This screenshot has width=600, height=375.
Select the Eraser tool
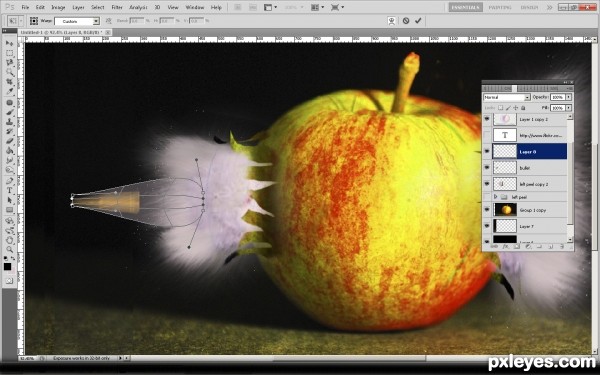[9, 141]
